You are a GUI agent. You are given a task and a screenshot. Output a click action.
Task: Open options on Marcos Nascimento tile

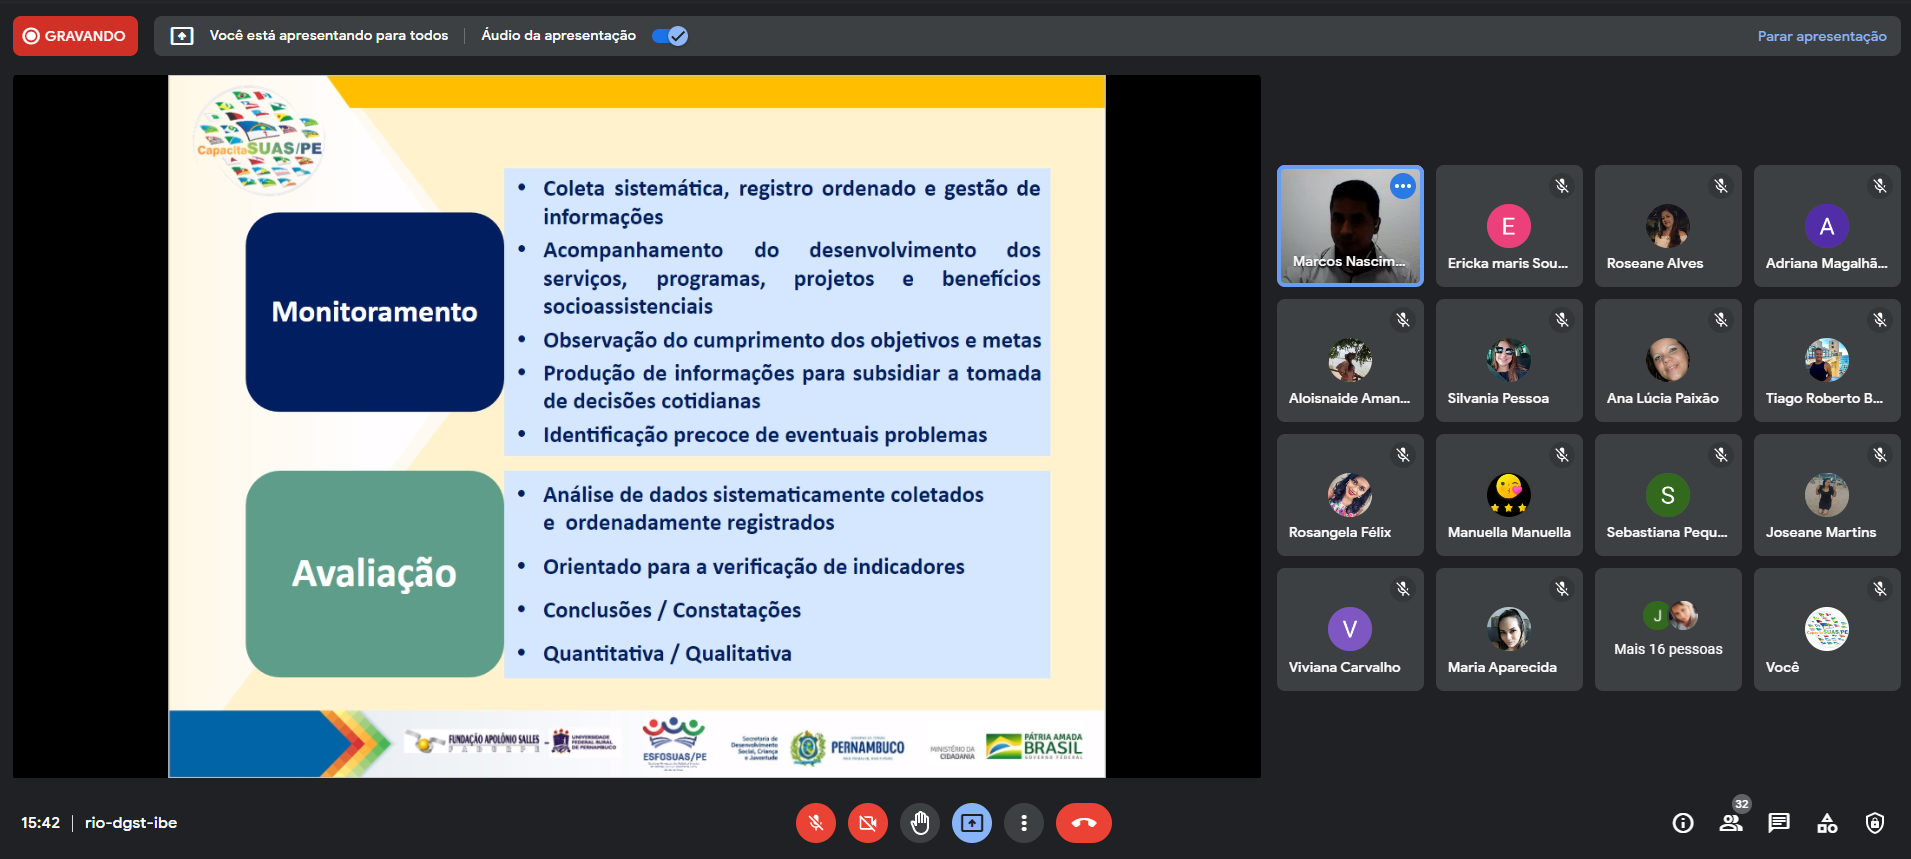tap(1403, 186)
